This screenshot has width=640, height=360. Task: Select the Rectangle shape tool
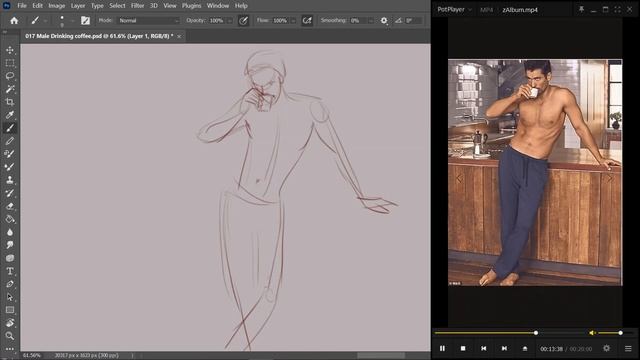pos(10,310)
